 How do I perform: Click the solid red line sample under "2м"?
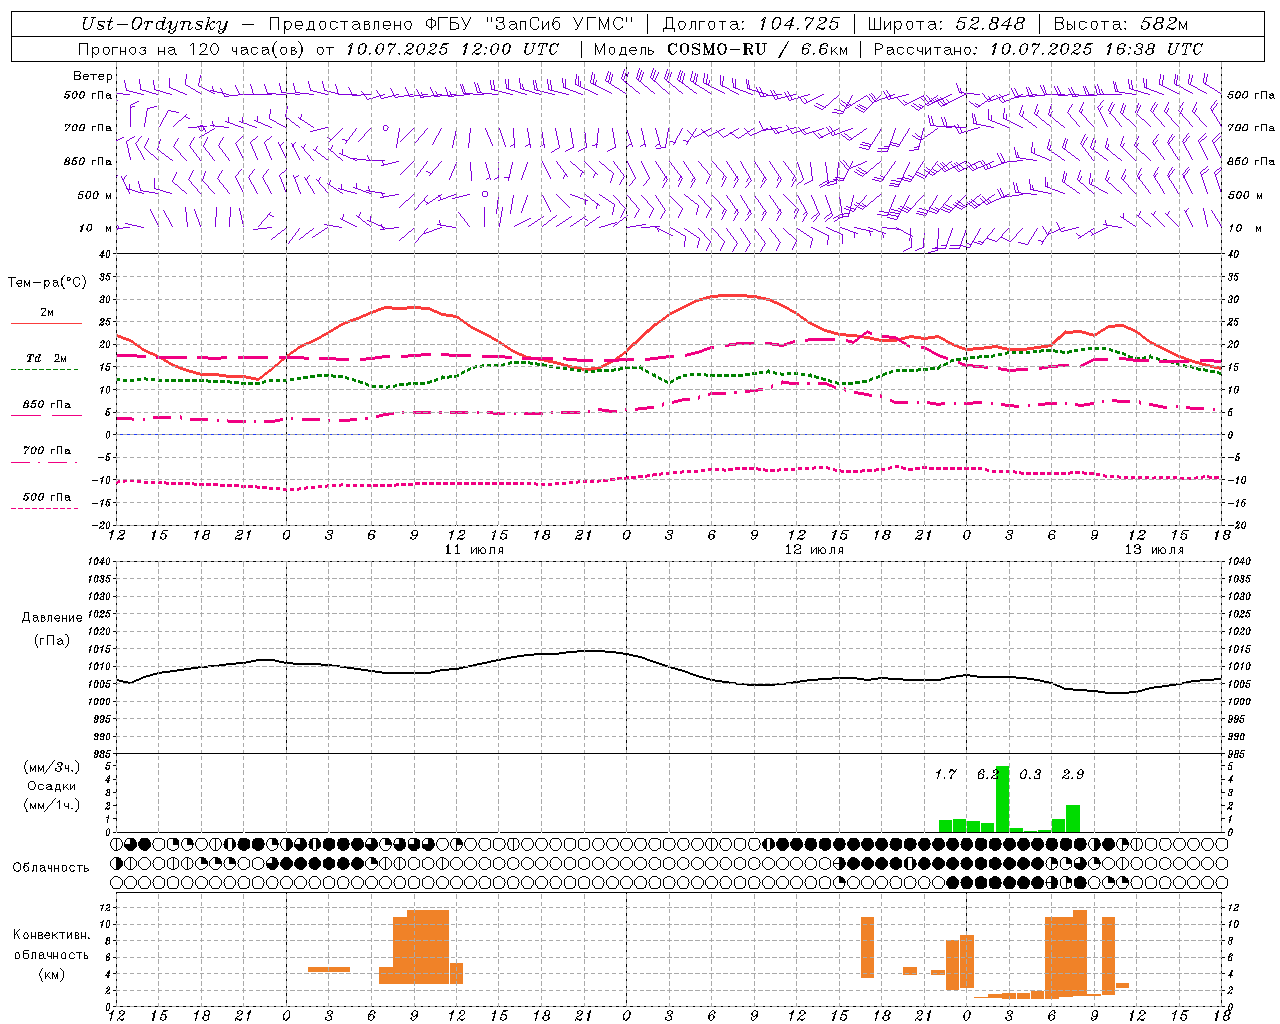coord(46,323)
